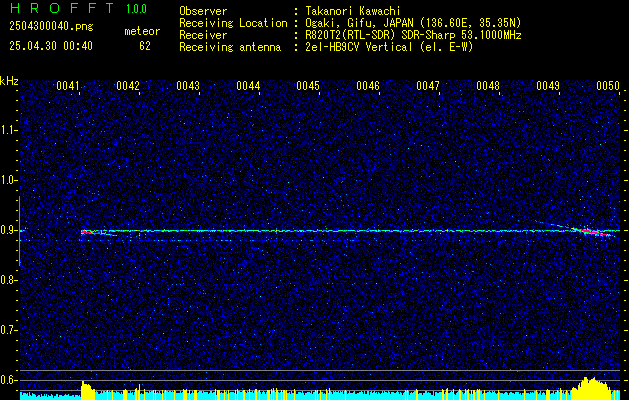Select the file name 2504300040.png
The height and width of the screenshot is (400, 629).
pos(51,27)
